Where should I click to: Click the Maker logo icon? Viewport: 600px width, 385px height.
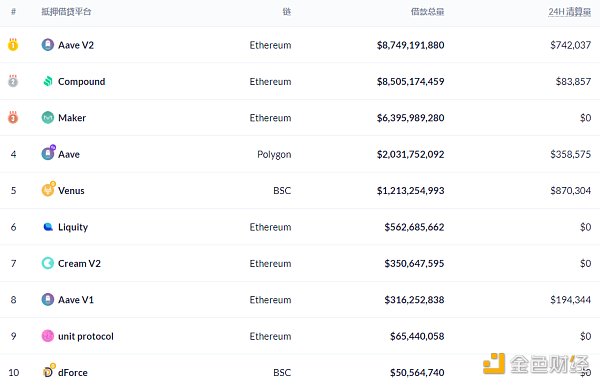tap(47, 117)
